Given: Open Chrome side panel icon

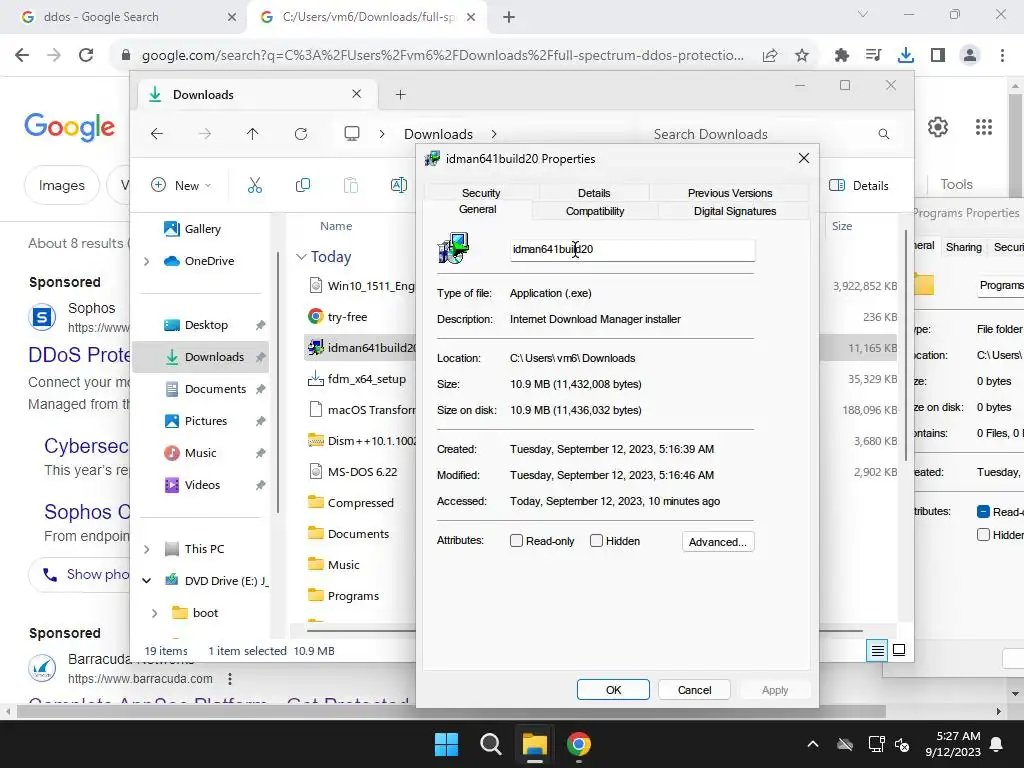Looking at the screenshot, I should click(938, 56).
